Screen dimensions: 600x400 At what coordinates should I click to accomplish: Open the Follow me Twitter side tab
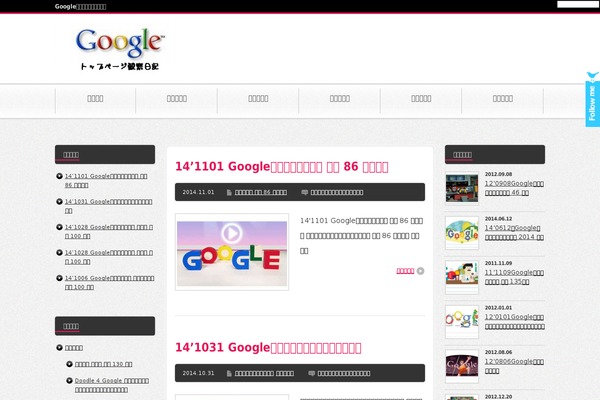592,100
